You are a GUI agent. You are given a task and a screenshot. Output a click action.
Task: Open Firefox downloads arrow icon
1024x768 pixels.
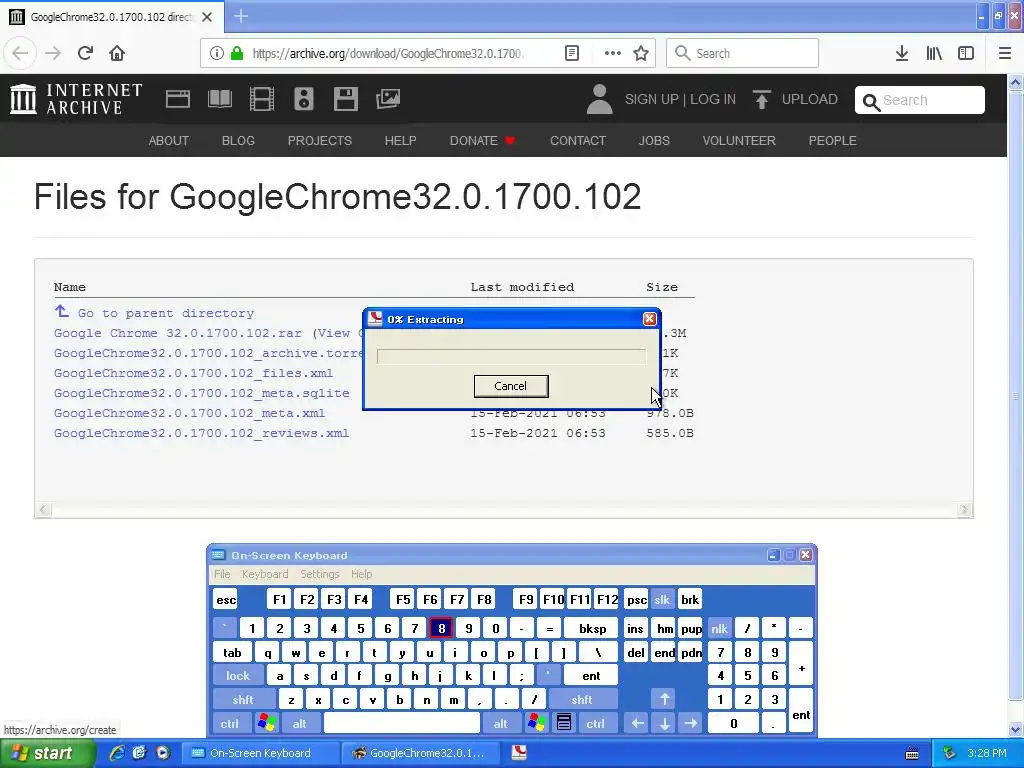(902, 53)
